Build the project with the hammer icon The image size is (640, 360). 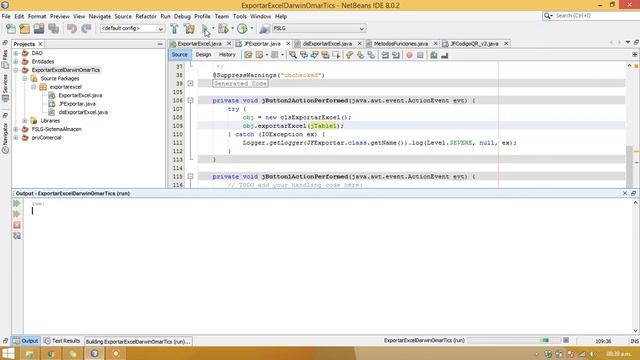pyautogui.click(x=174, y=29)
